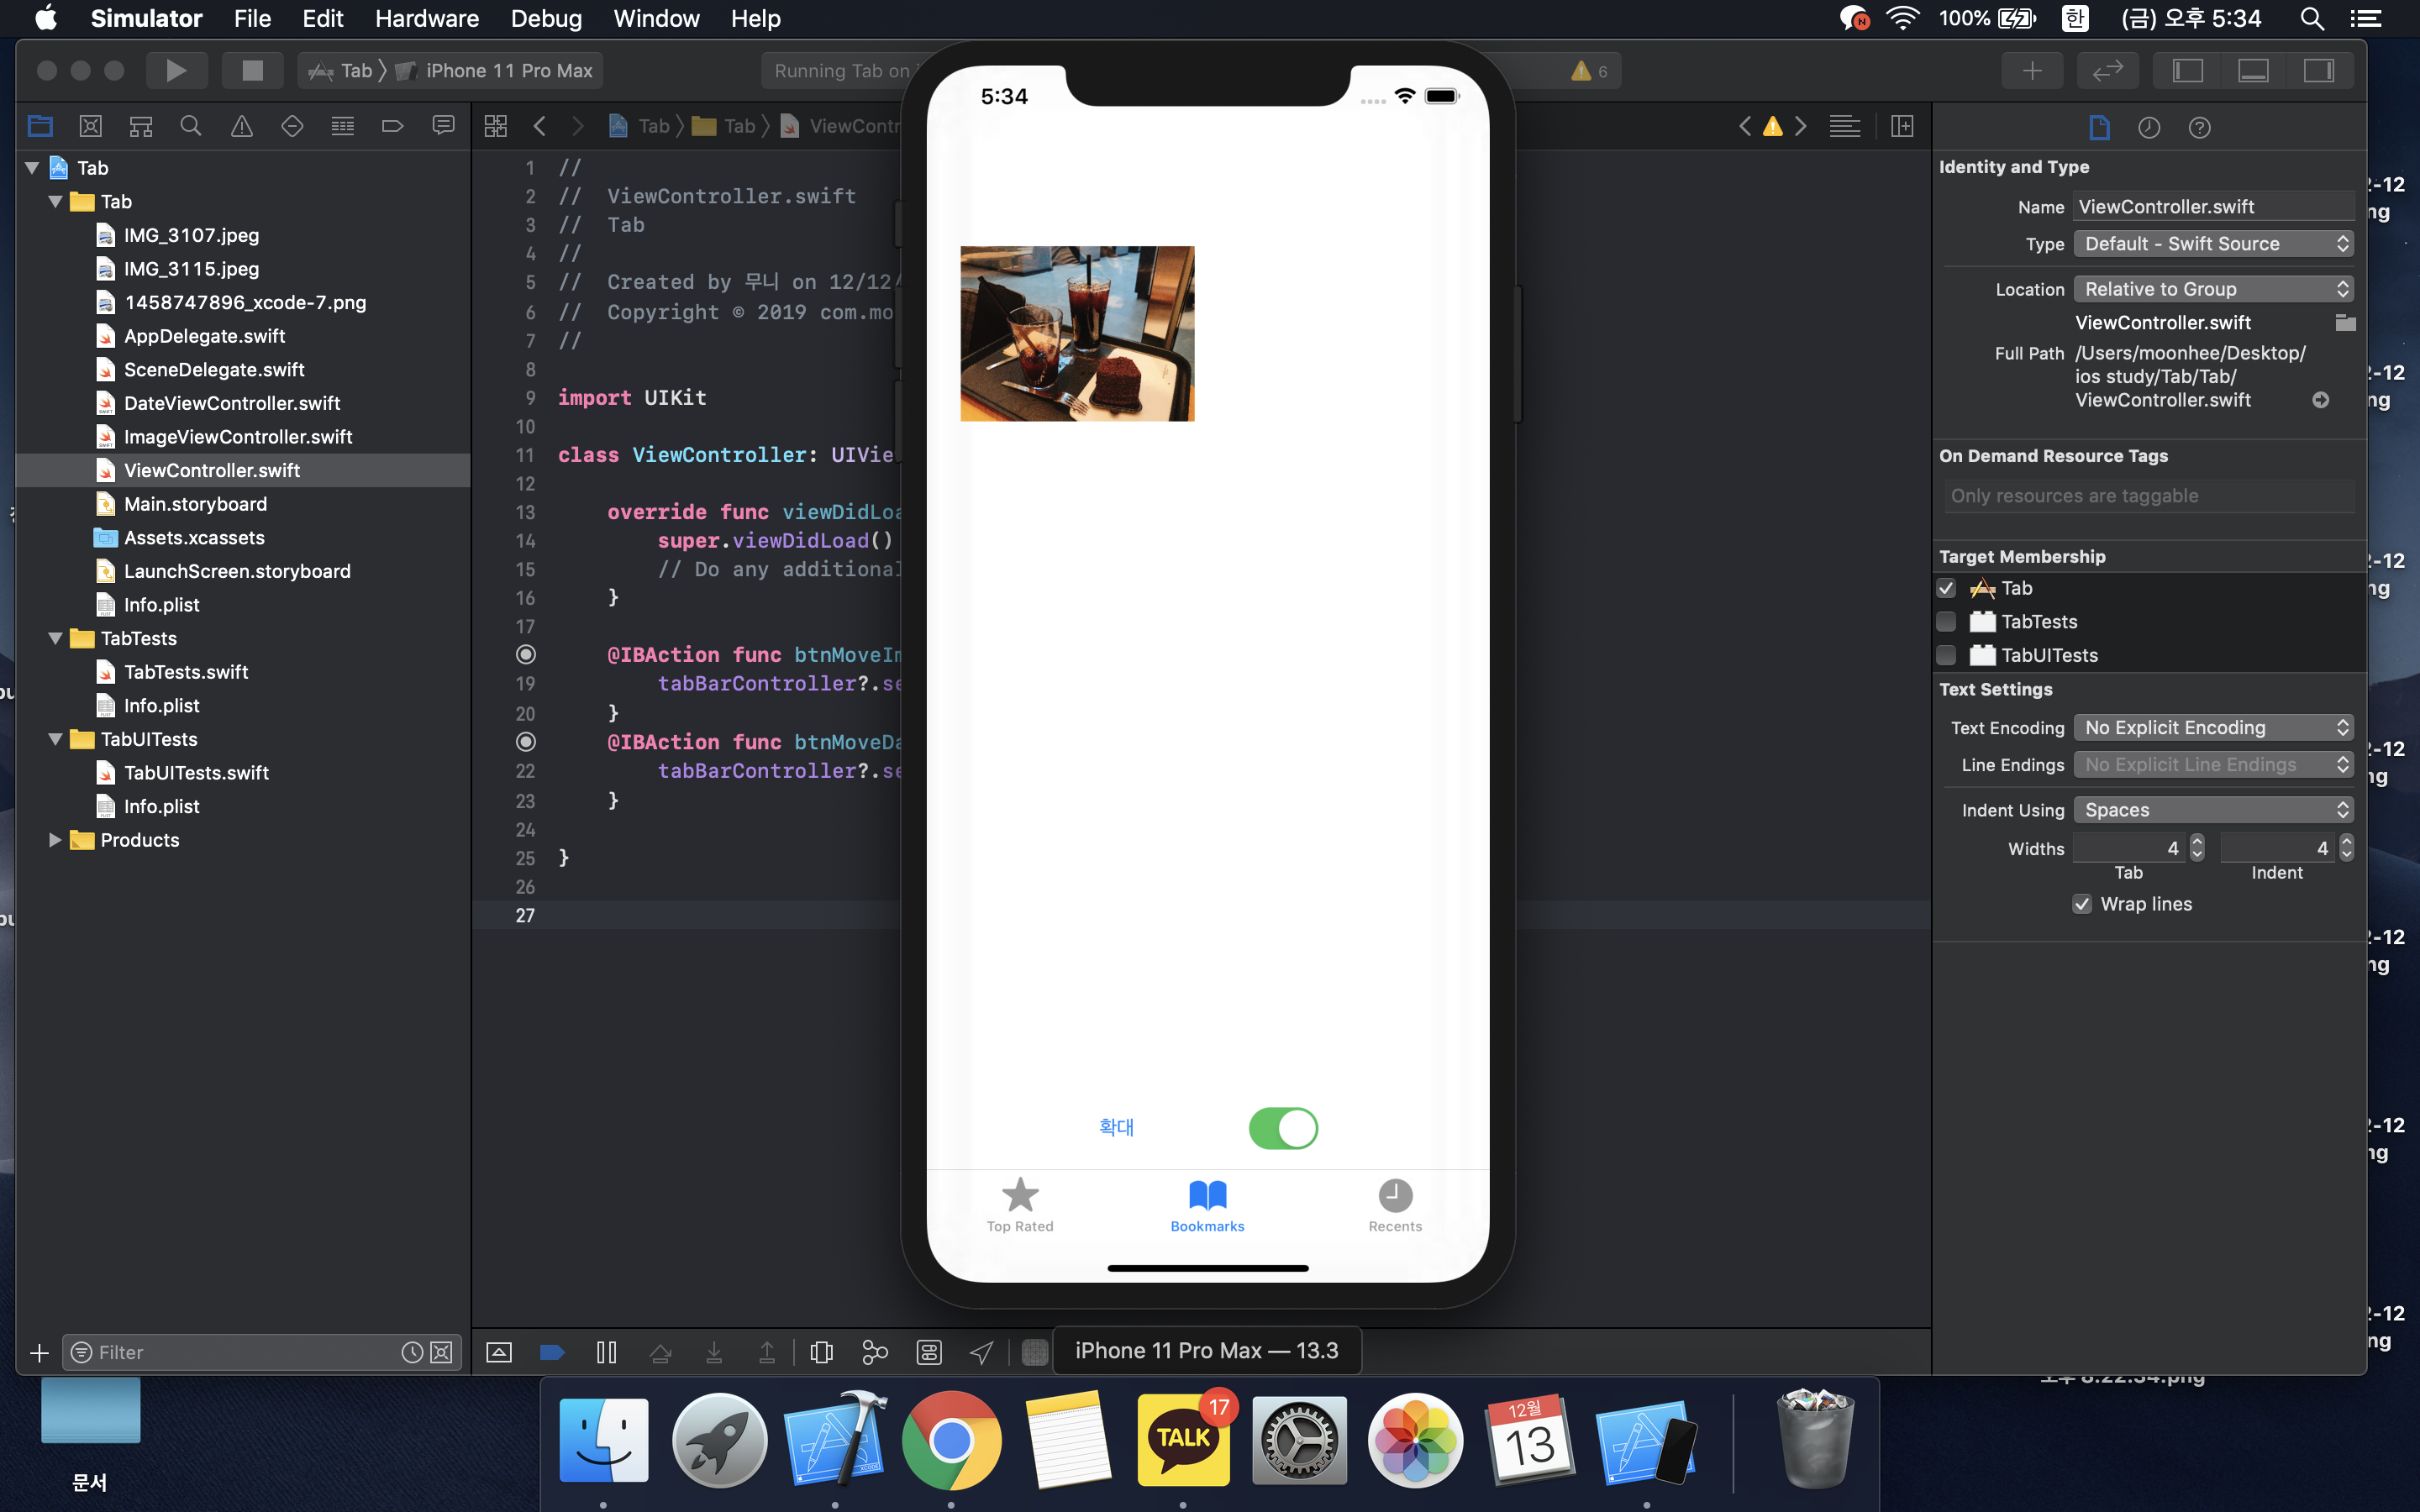Tap the Top Rated star tab

point(1019,1204)
